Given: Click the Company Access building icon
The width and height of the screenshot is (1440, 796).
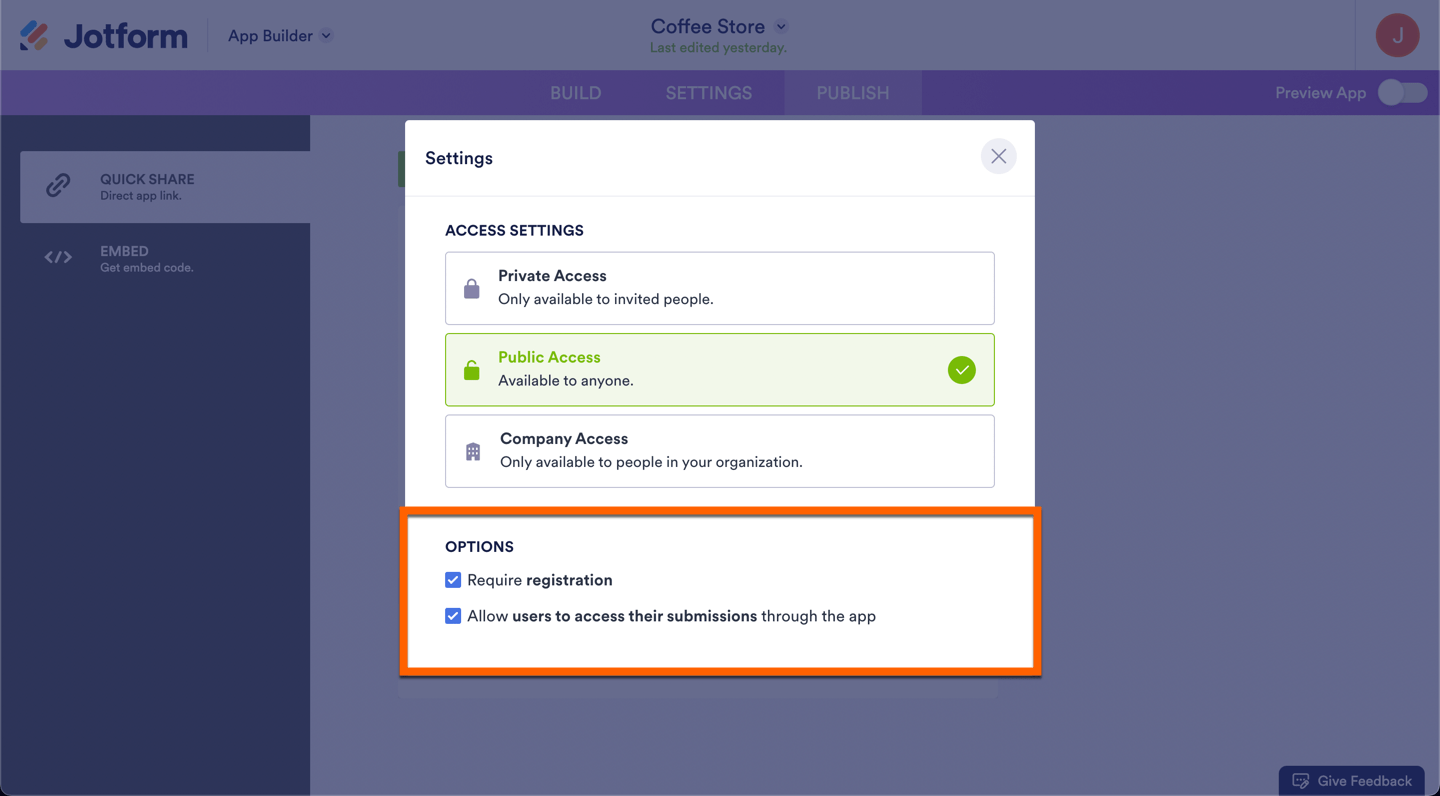Looking at the screenshot, I should [473, 452].
